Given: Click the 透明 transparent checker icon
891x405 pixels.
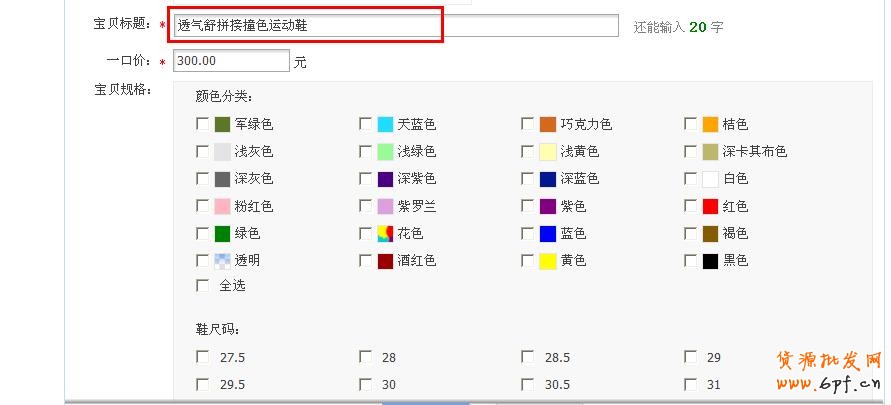Looking at the screenshot, I should tap(222, 261).
